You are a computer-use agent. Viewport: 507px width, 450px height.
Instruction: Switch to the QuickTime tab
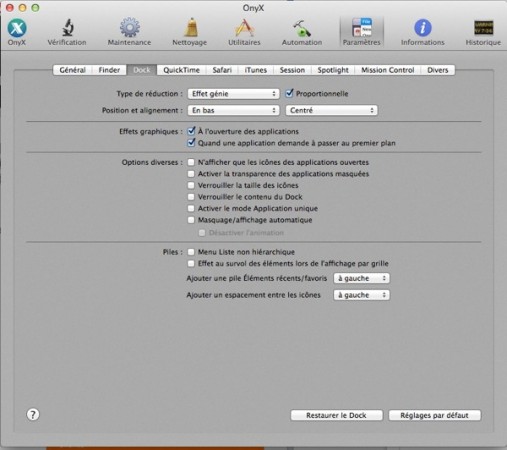click(x=181, y=70)
